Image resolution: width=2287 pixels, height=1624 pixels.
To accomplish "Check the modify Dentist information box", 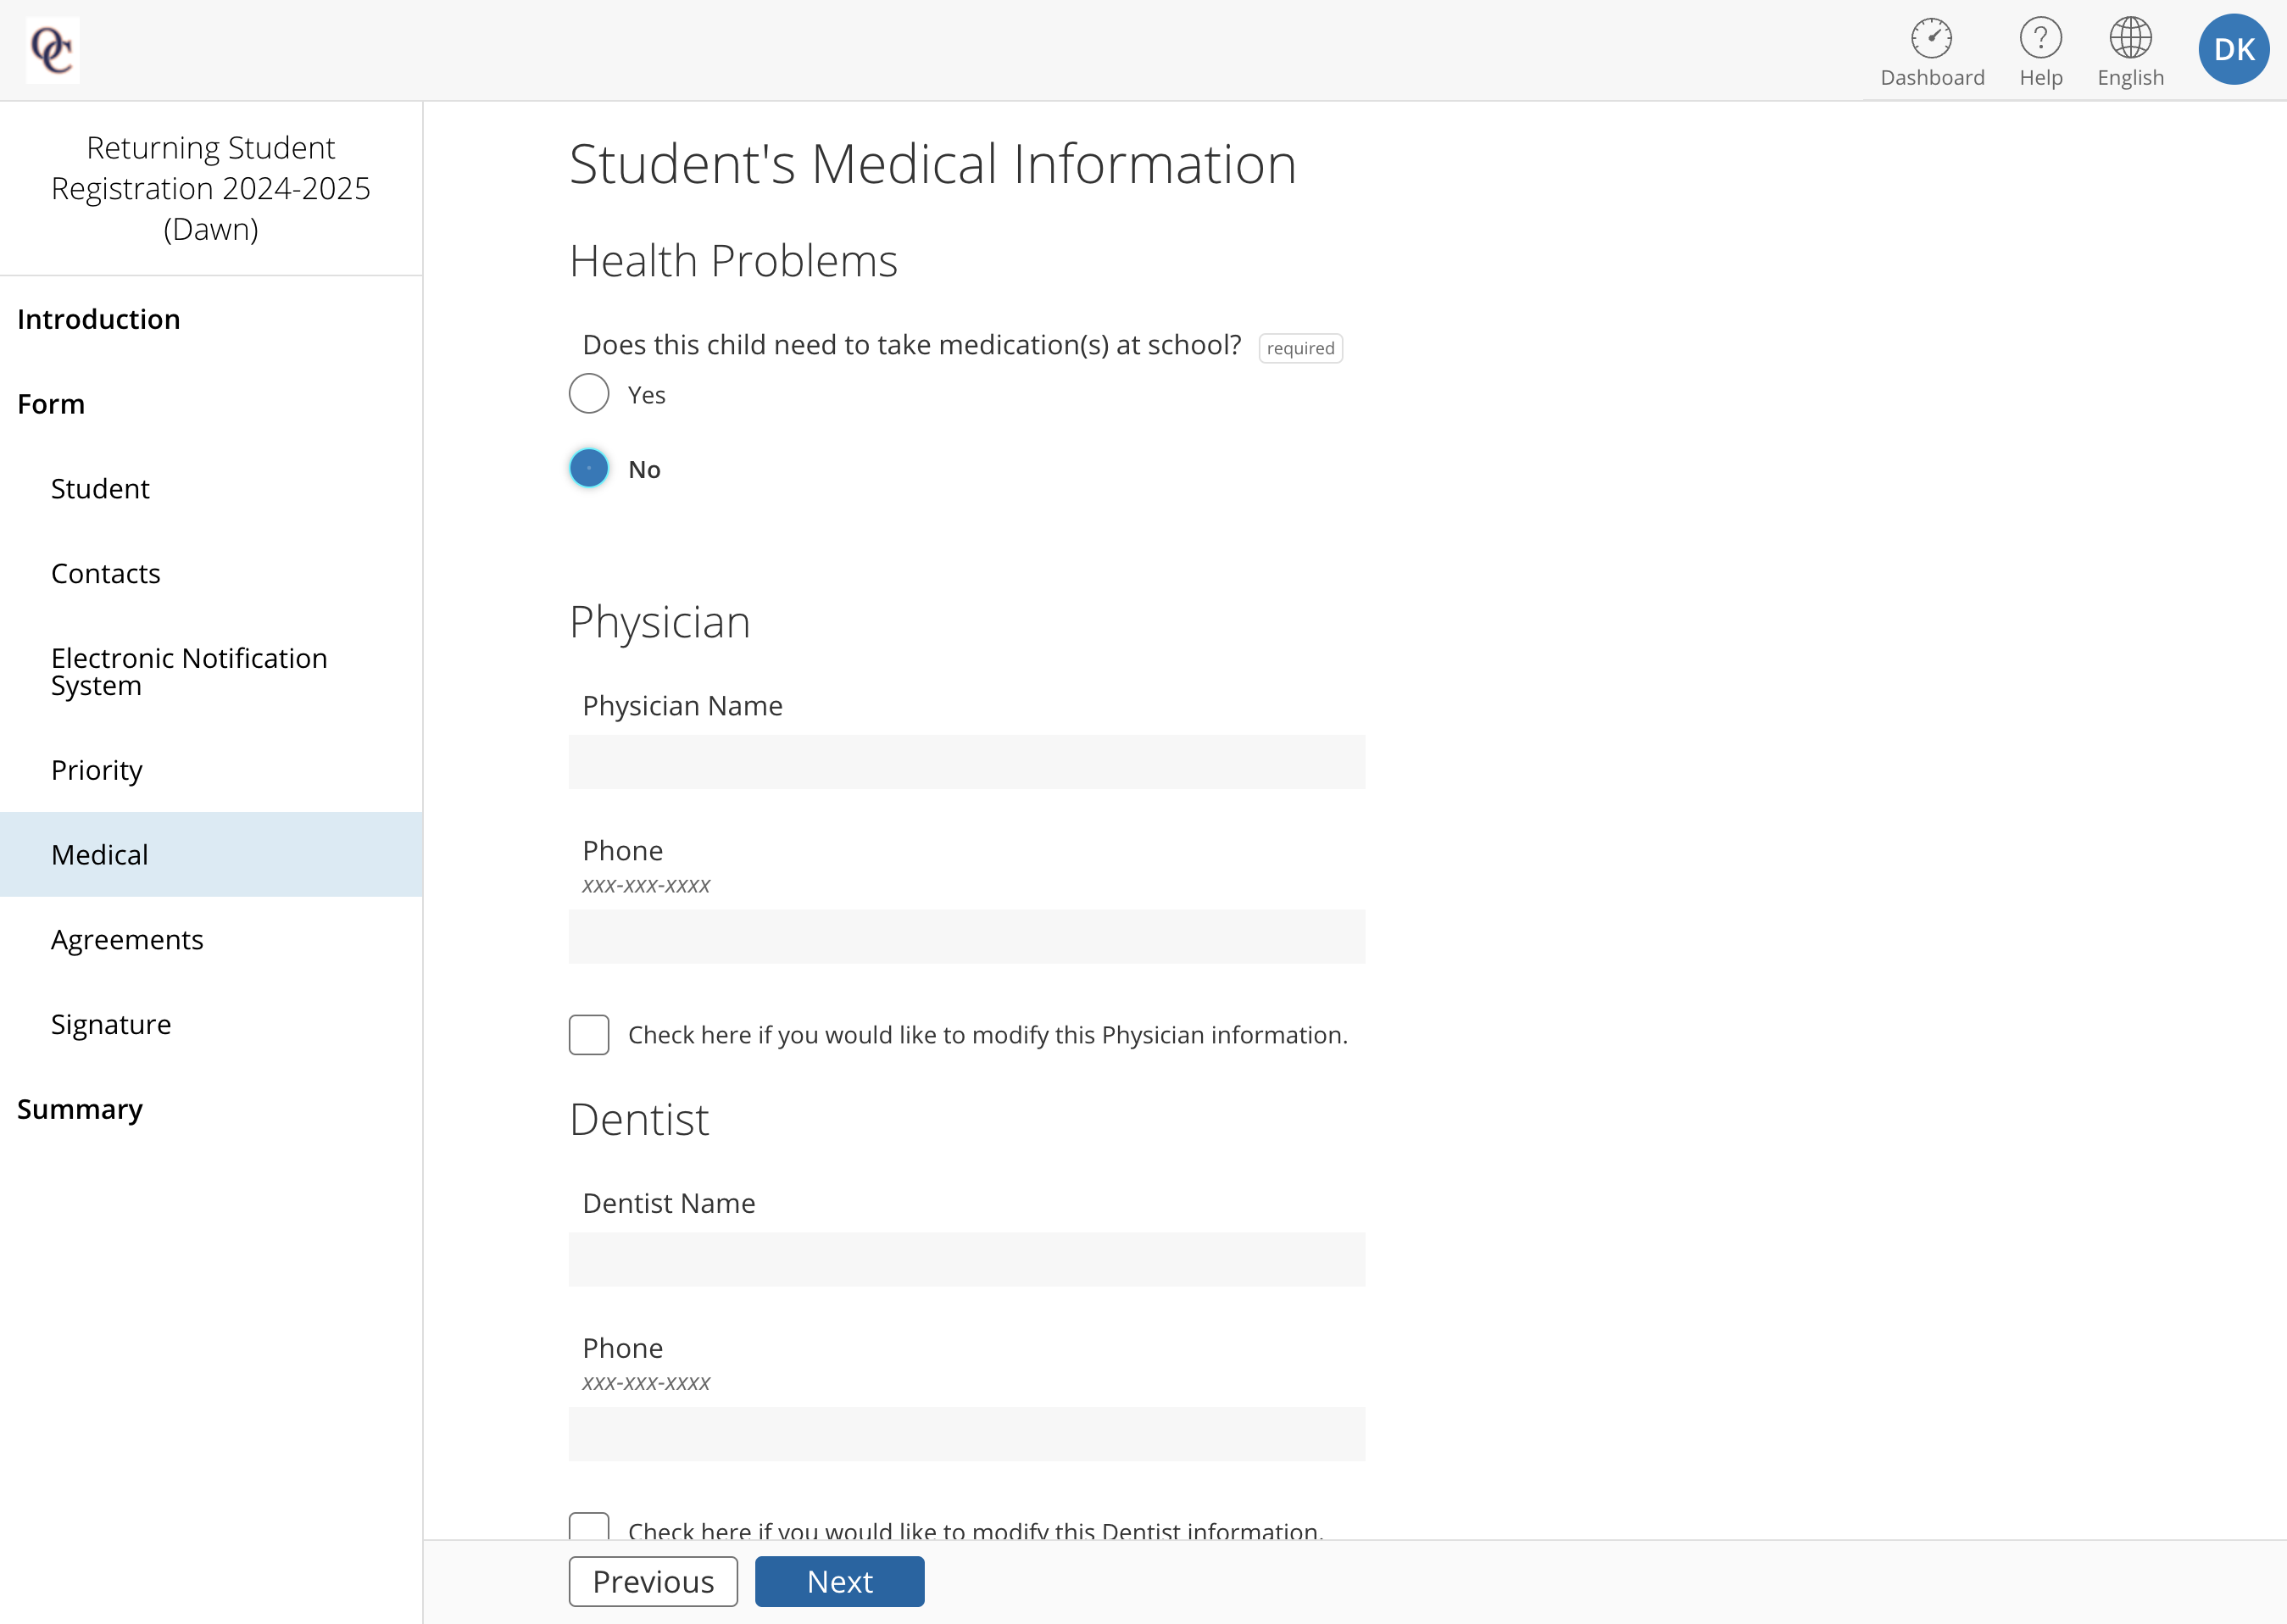I will coord(589,1526).
